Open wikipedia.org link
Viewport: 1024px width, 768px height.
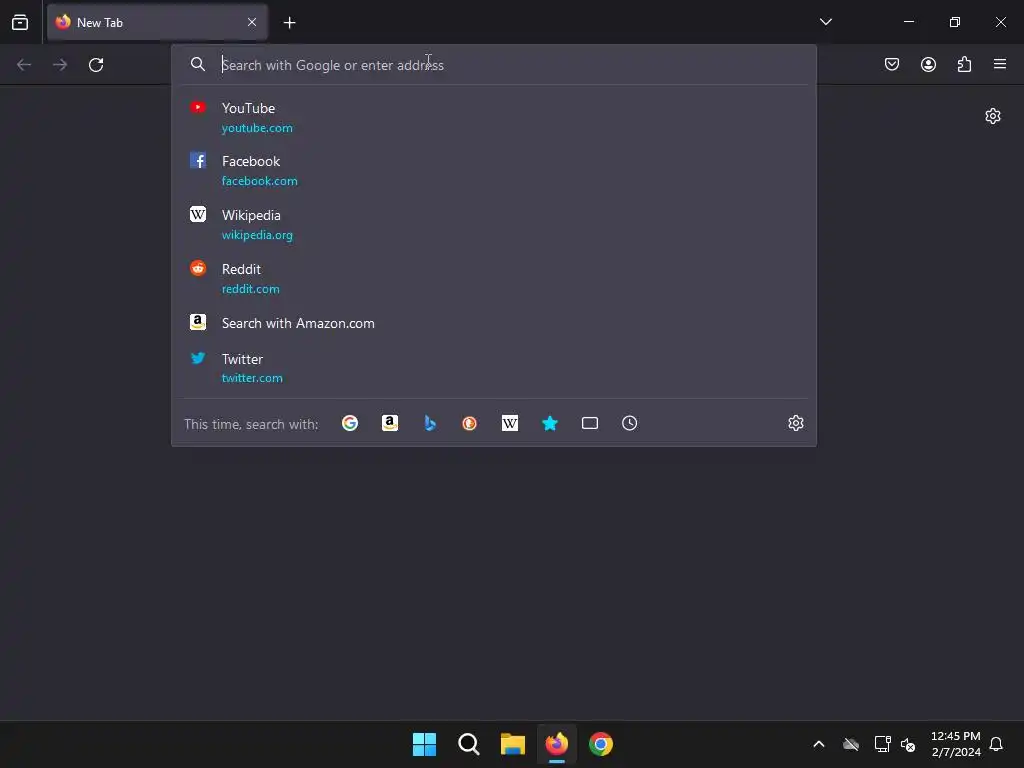[x=257, y=235]
